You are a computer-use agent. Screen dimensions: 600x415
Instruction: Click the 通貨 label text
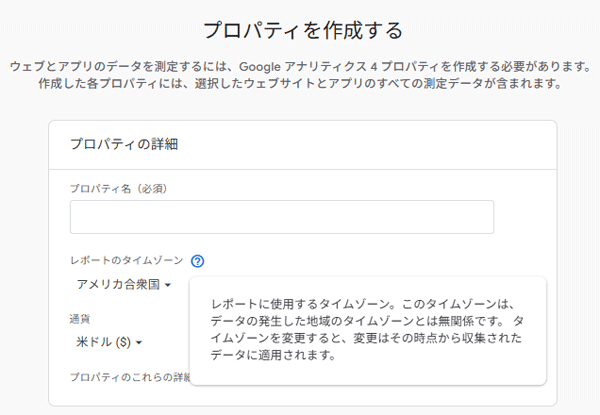tap(81, 319)
